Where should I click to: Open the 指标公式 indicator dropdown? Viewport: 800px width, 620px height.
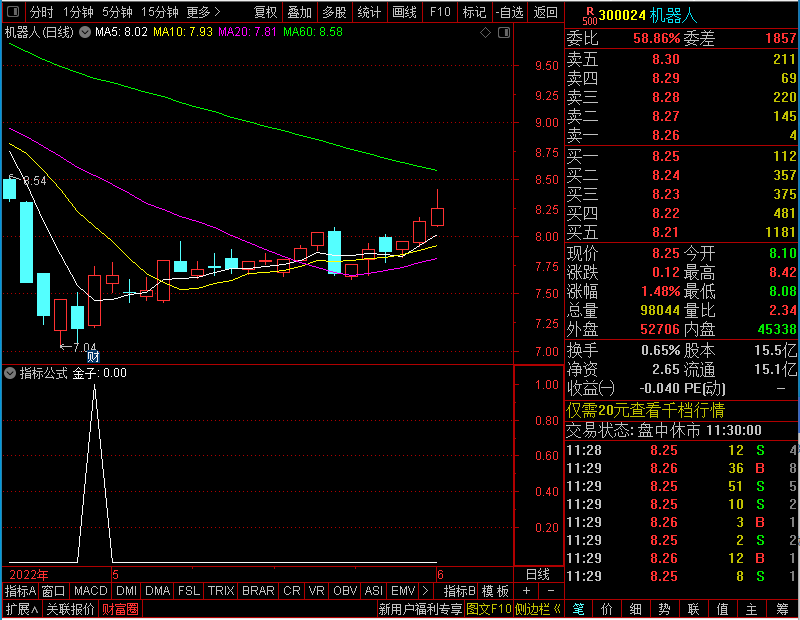click(10, 373)
